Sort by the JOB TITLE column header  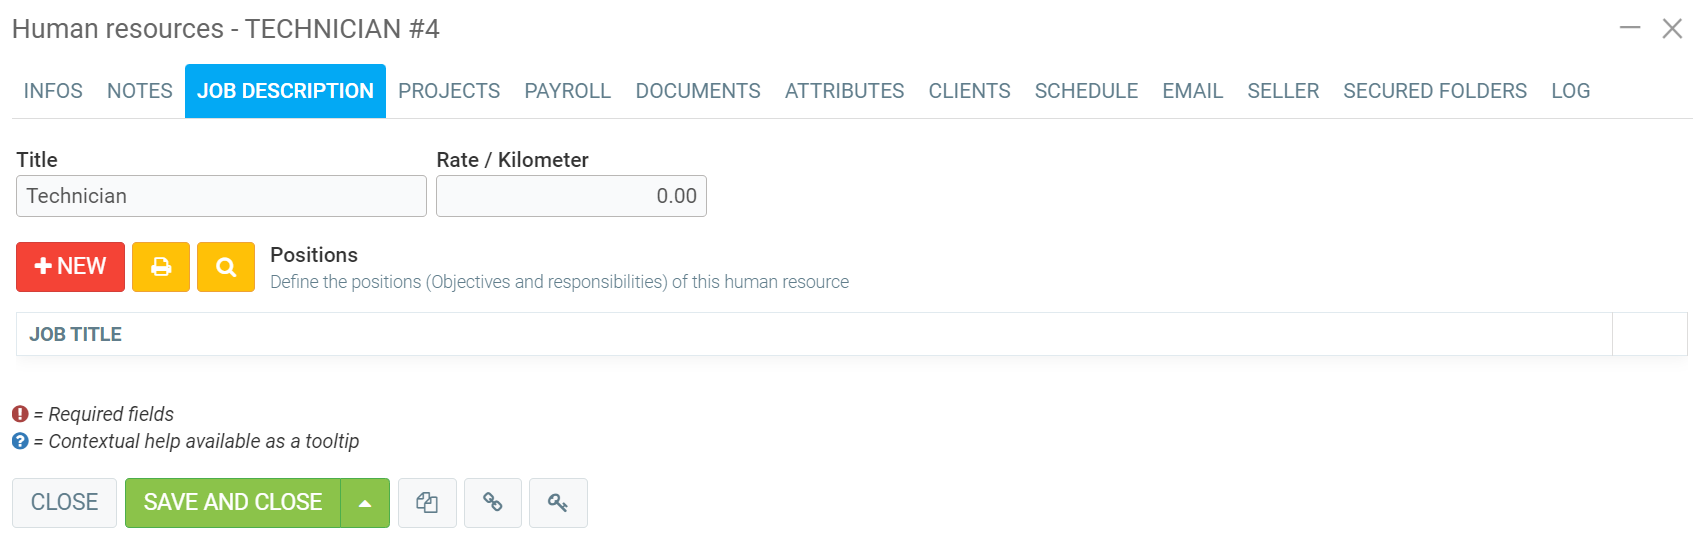[x=76, y=334]
